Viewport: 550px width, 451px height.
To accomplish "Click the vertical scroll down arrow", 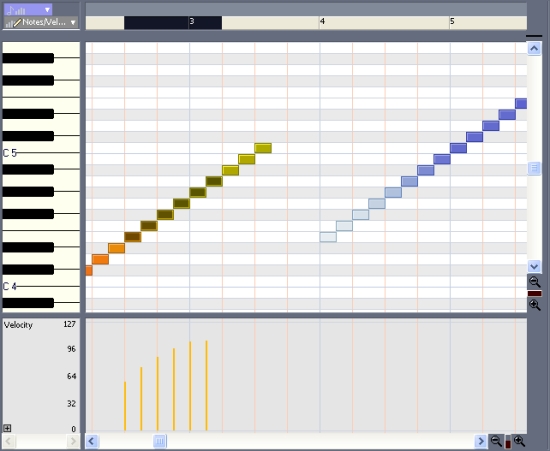I will 534,267.
